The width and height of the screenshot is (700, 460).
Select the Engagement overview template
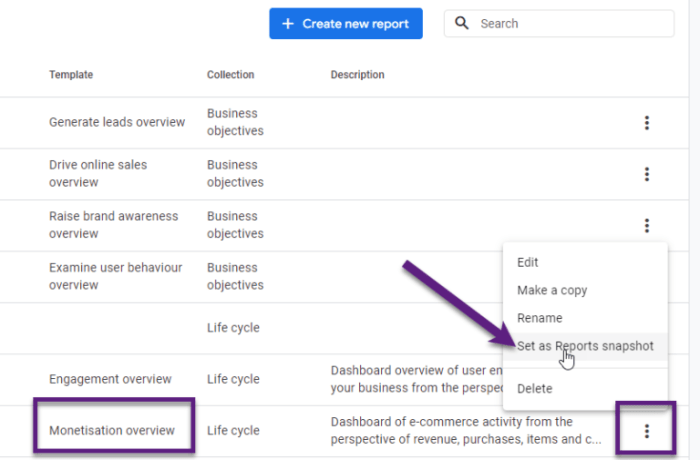(110, 379)
